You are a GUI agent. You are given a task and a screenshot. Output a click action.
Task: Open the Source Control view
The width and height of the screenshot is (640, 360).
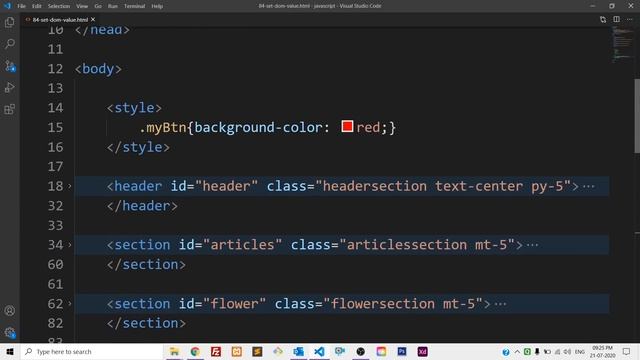pyautogui.click(x=10, y=66)
